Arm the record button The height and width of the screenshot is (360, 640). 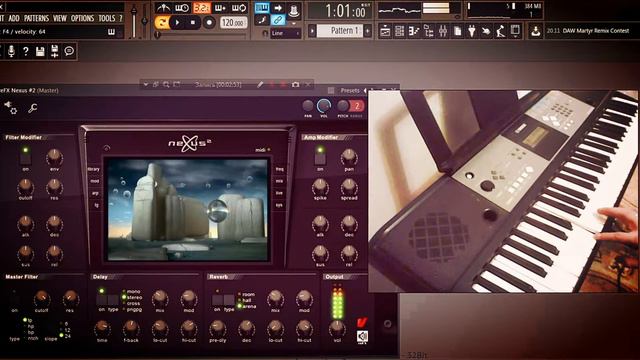209,22
